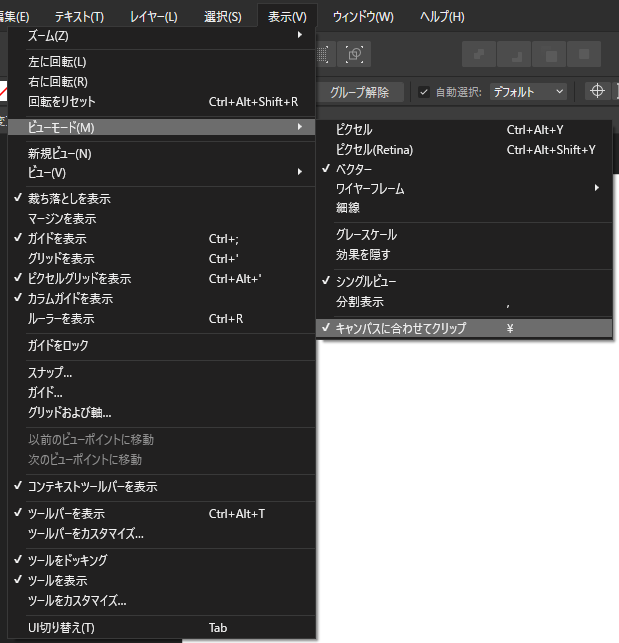Viewport: 619px width, 643px height.
Task: Uncheck 裁ち落としを表示 in the menu
Action: [70, 198]
